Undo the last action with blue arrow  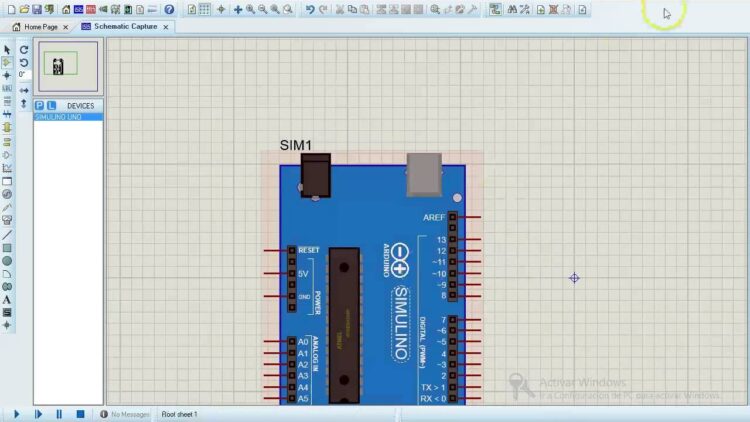(310, 10)
